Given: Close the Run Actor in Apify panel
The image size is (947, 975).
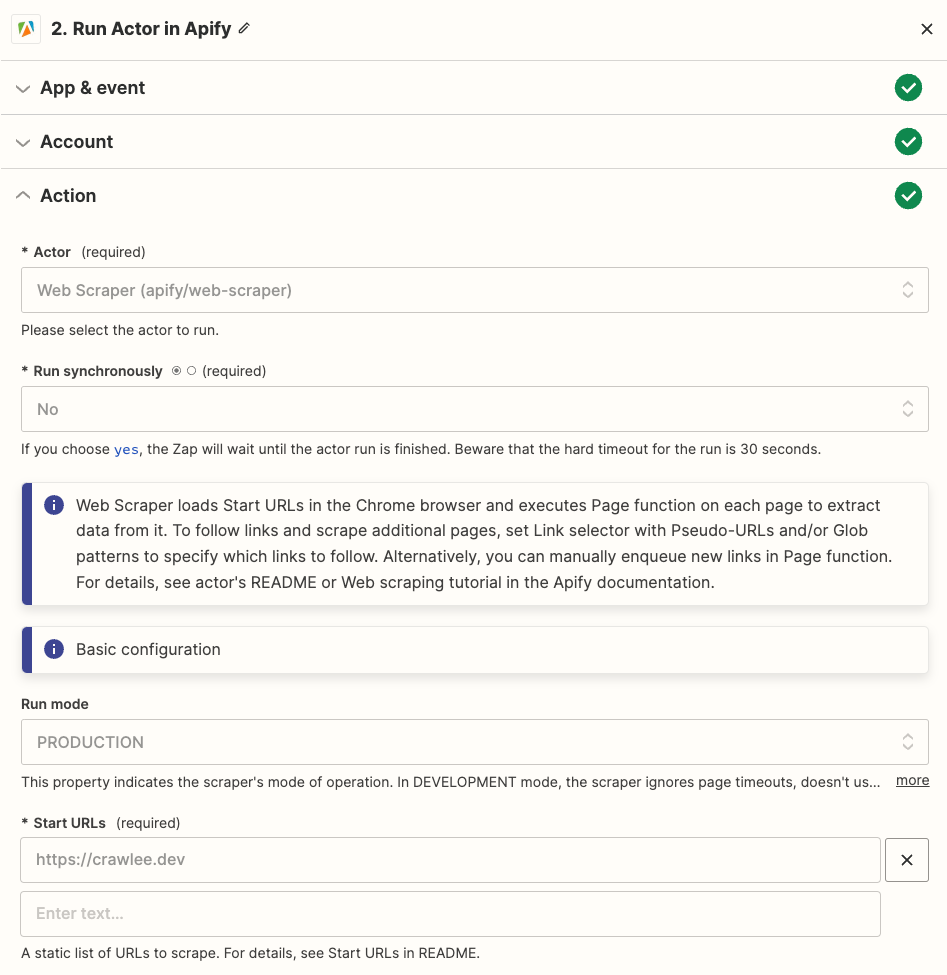Looking at the screenshot, I should (x=926, y=29).
